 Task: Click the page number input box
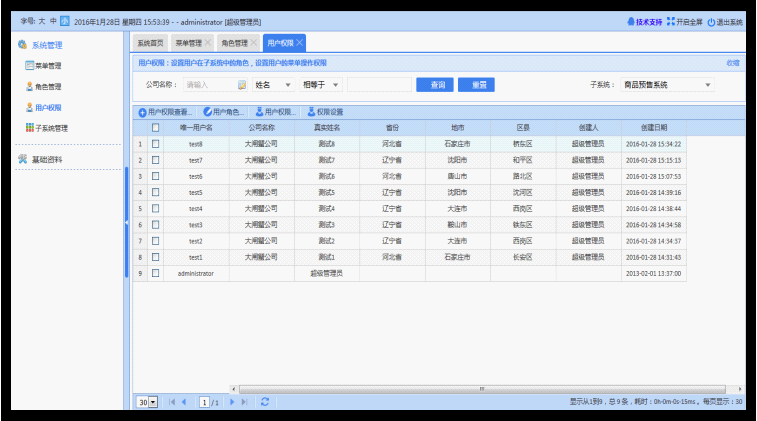pos(204,402)
